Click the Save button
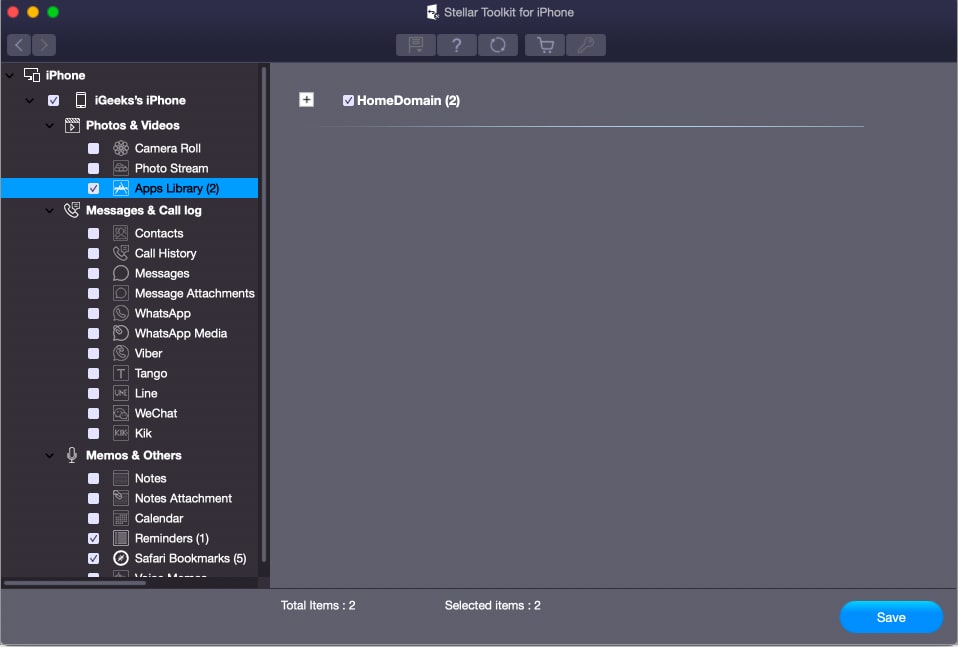 [x=891, y=617]
